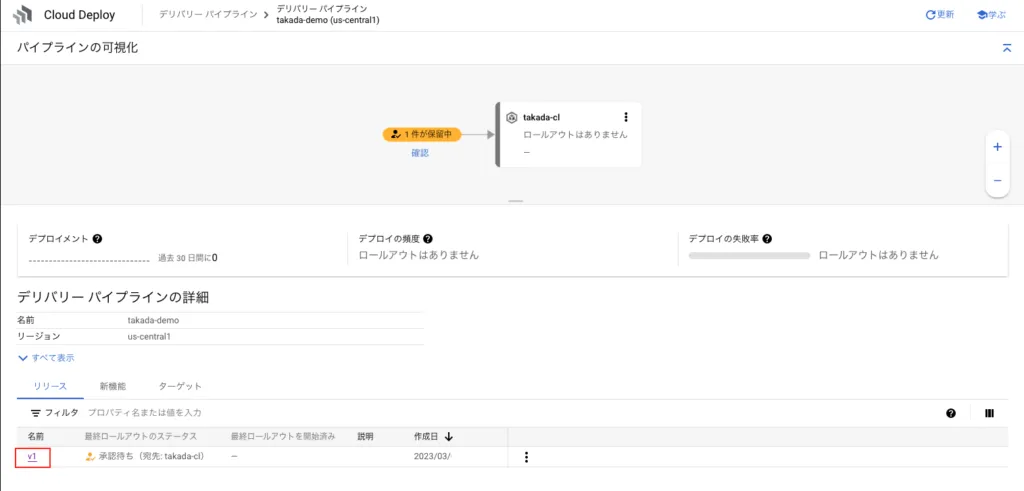Click the 2023/03 creation date cell
This screenshot has width=1024, height=491.
[433, 457]
